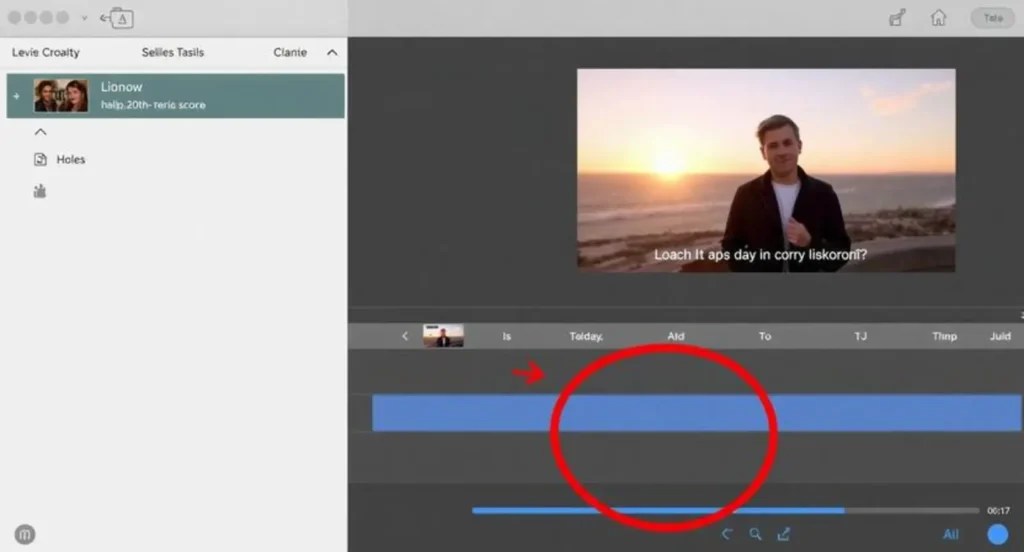Click the chart icon under Holes
This screenshot has width=1024, height=552.
point(40,191)
